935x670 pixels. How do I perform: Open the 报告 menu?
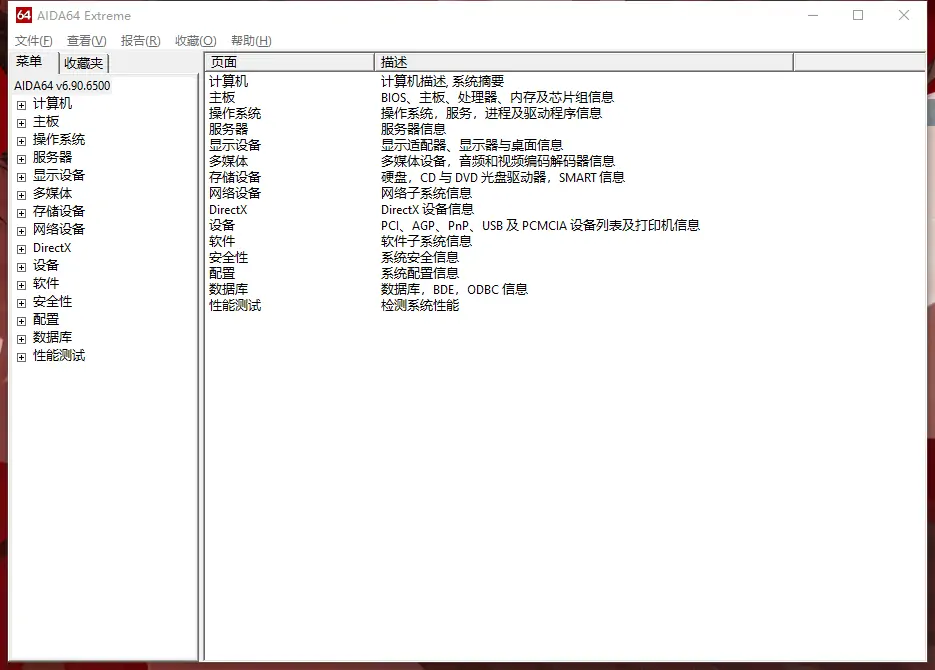[x=140, y=40]
